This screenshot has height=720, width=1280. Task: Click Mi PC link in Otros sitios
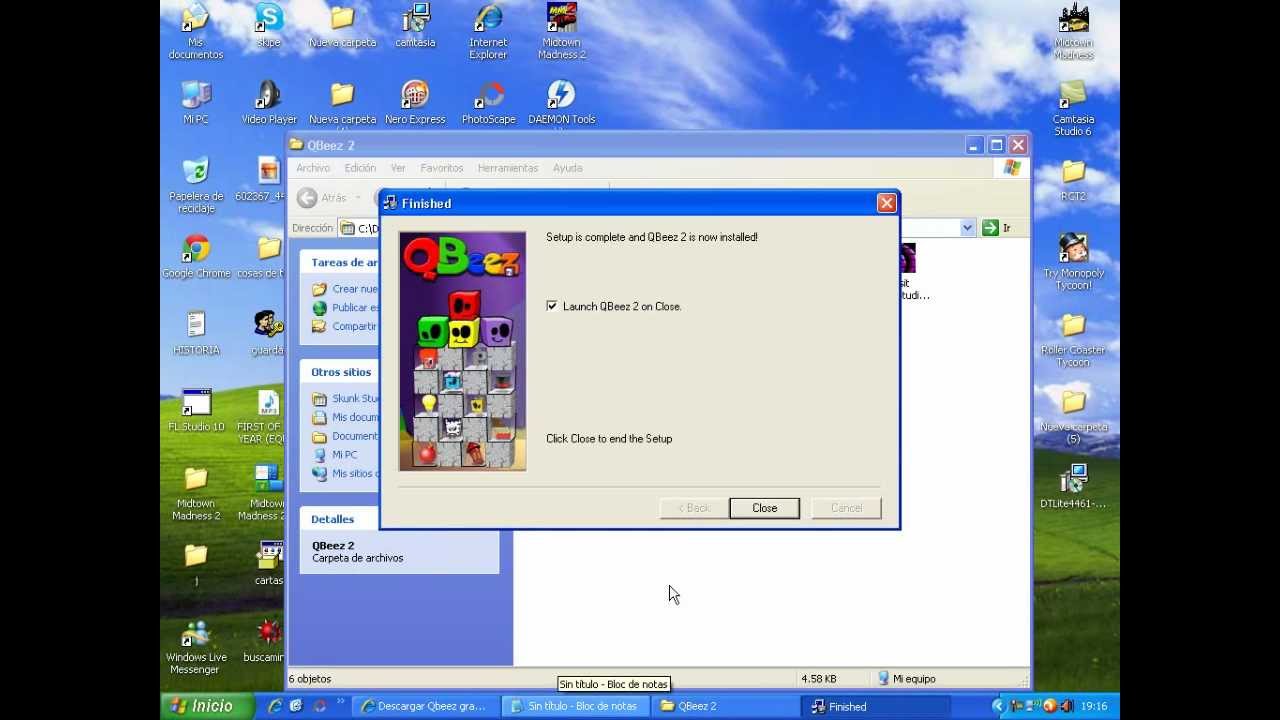click(344, 455)
